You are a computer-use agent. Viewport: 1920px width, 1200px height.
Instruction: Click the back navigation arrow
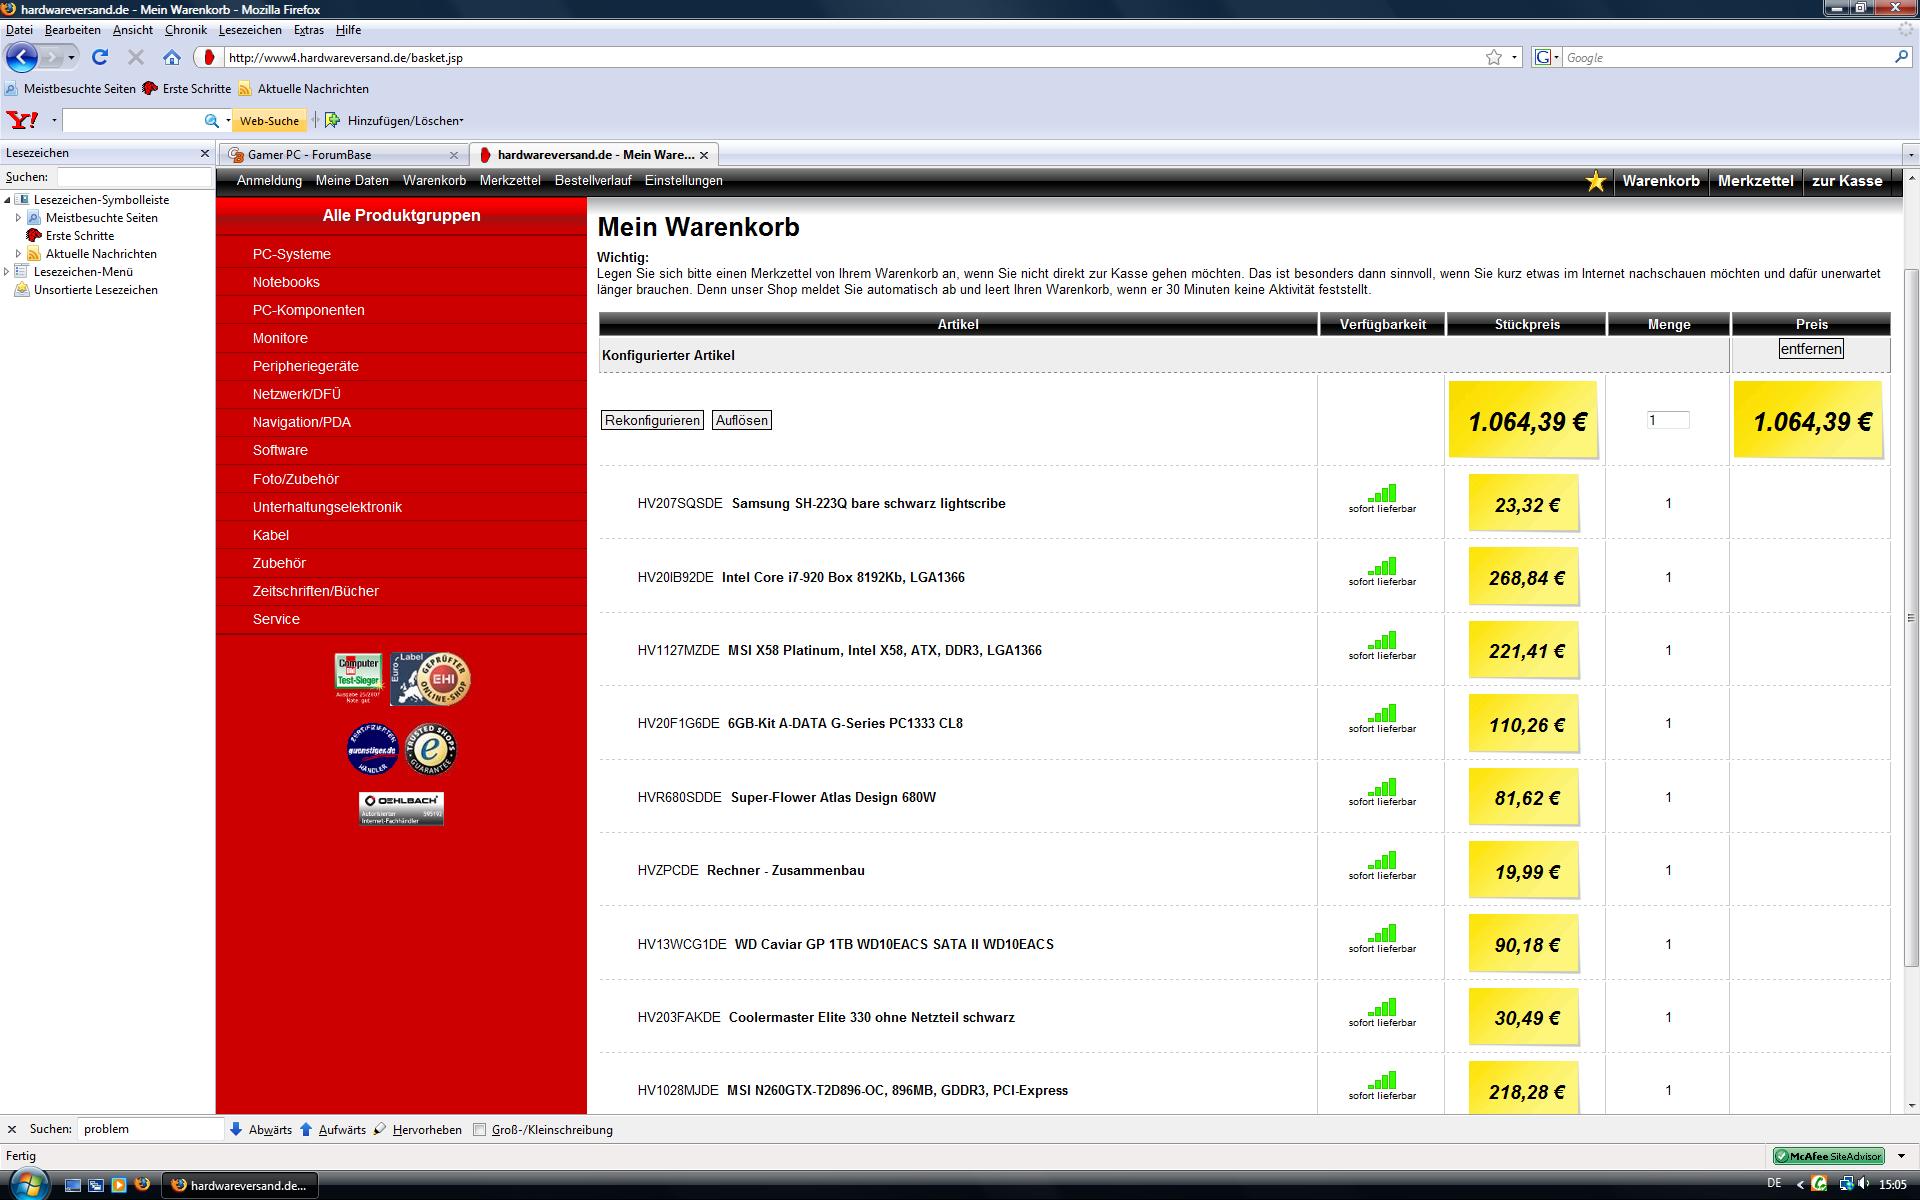[22, 58]
